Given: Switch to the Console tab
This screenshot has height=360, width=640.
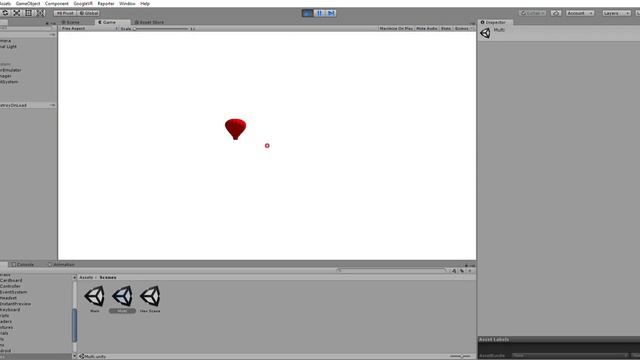Looking at the screenshot, I should tap(22, 264).
